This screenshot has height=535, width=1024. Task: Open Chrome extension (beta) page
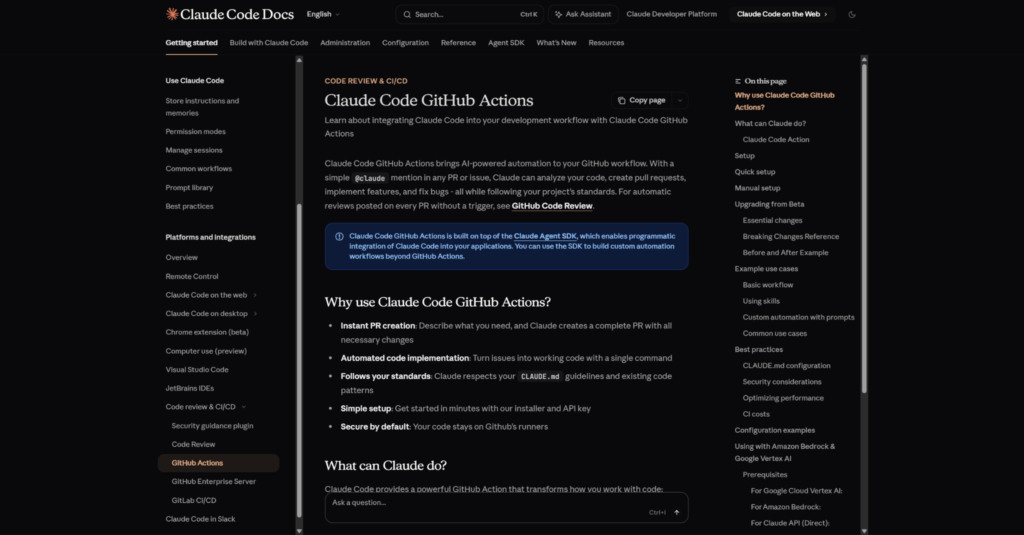point(207,332)
